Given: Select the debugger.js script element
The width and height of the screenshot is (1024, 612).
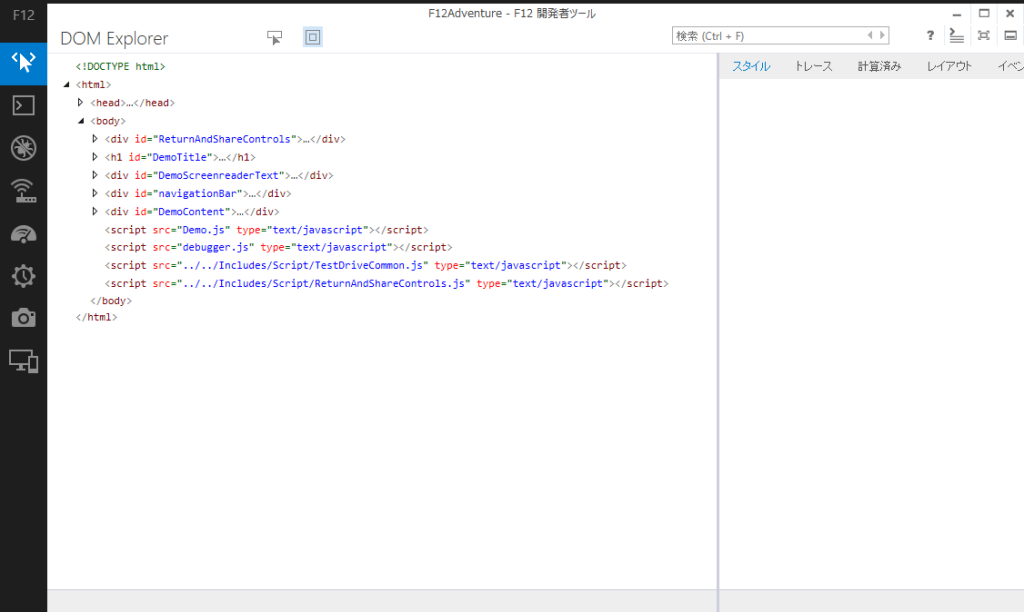Looking at the screenshot, I should pos(278,248).
